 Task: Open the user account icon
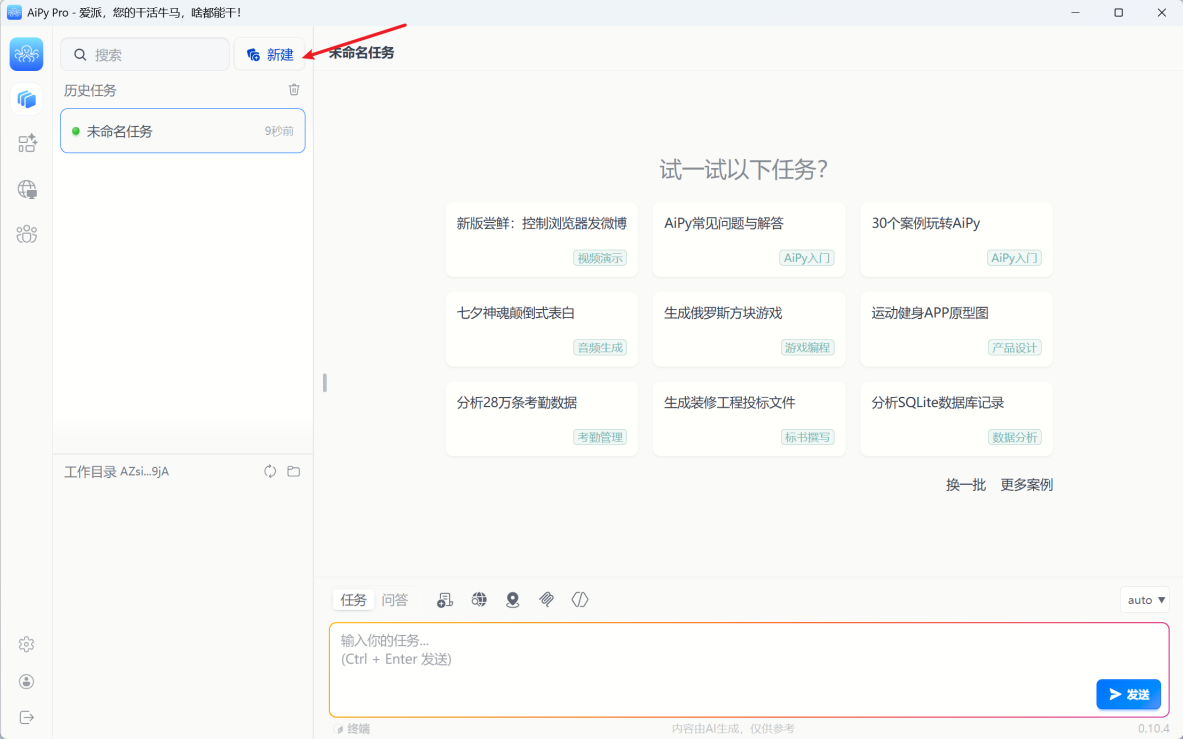(27, 681)
